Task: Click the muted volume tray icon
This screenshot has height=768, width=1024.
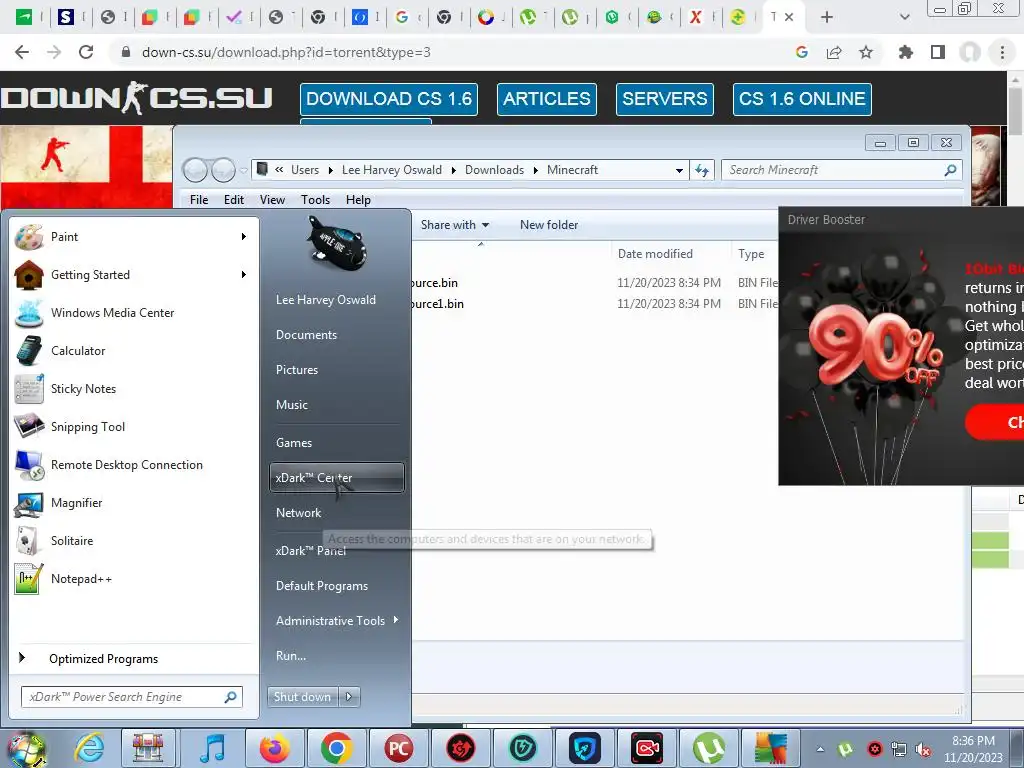Action: pos(923,750)
